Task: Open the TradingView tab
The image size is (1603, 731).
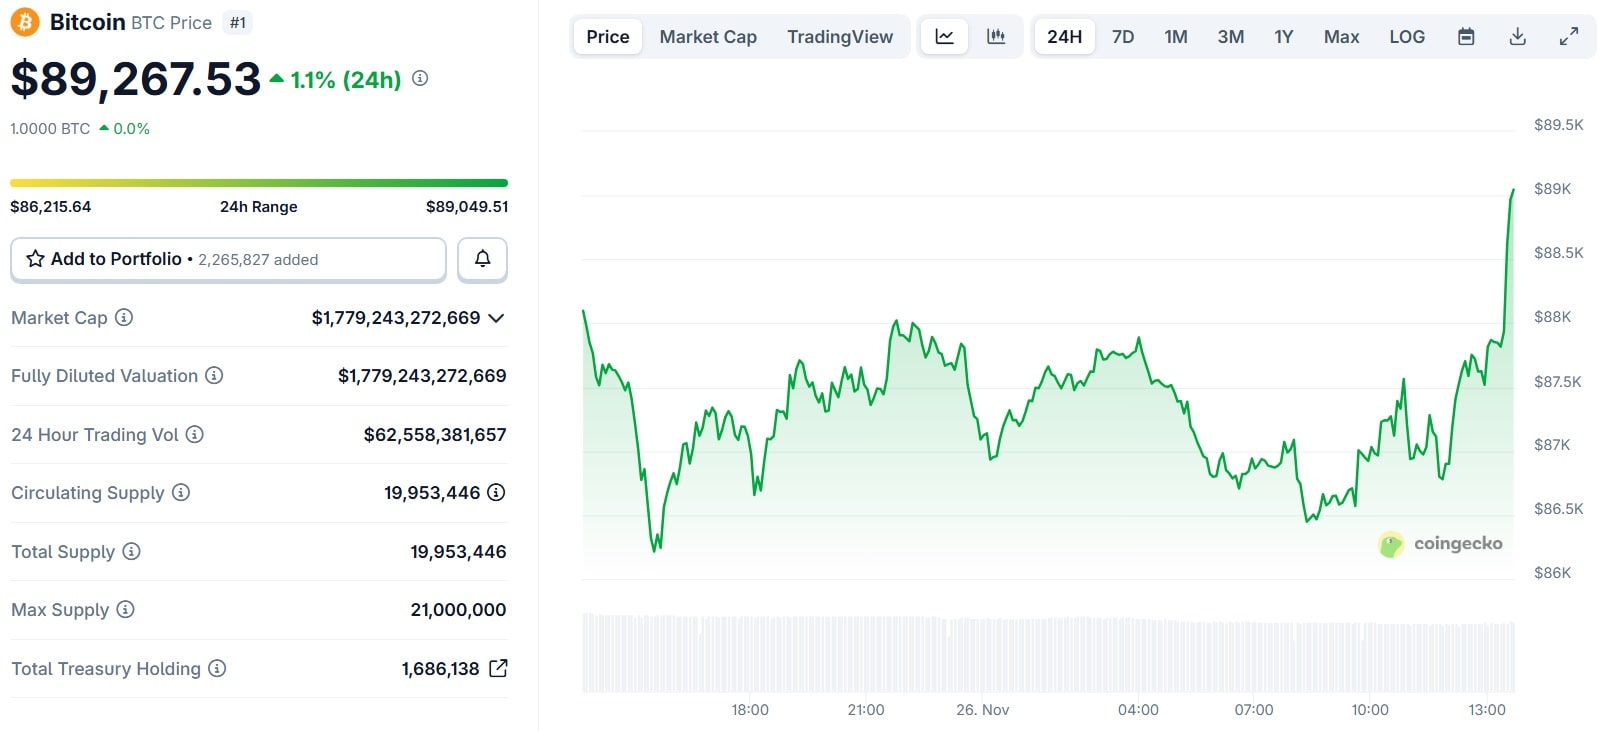Action: point(840,37)
